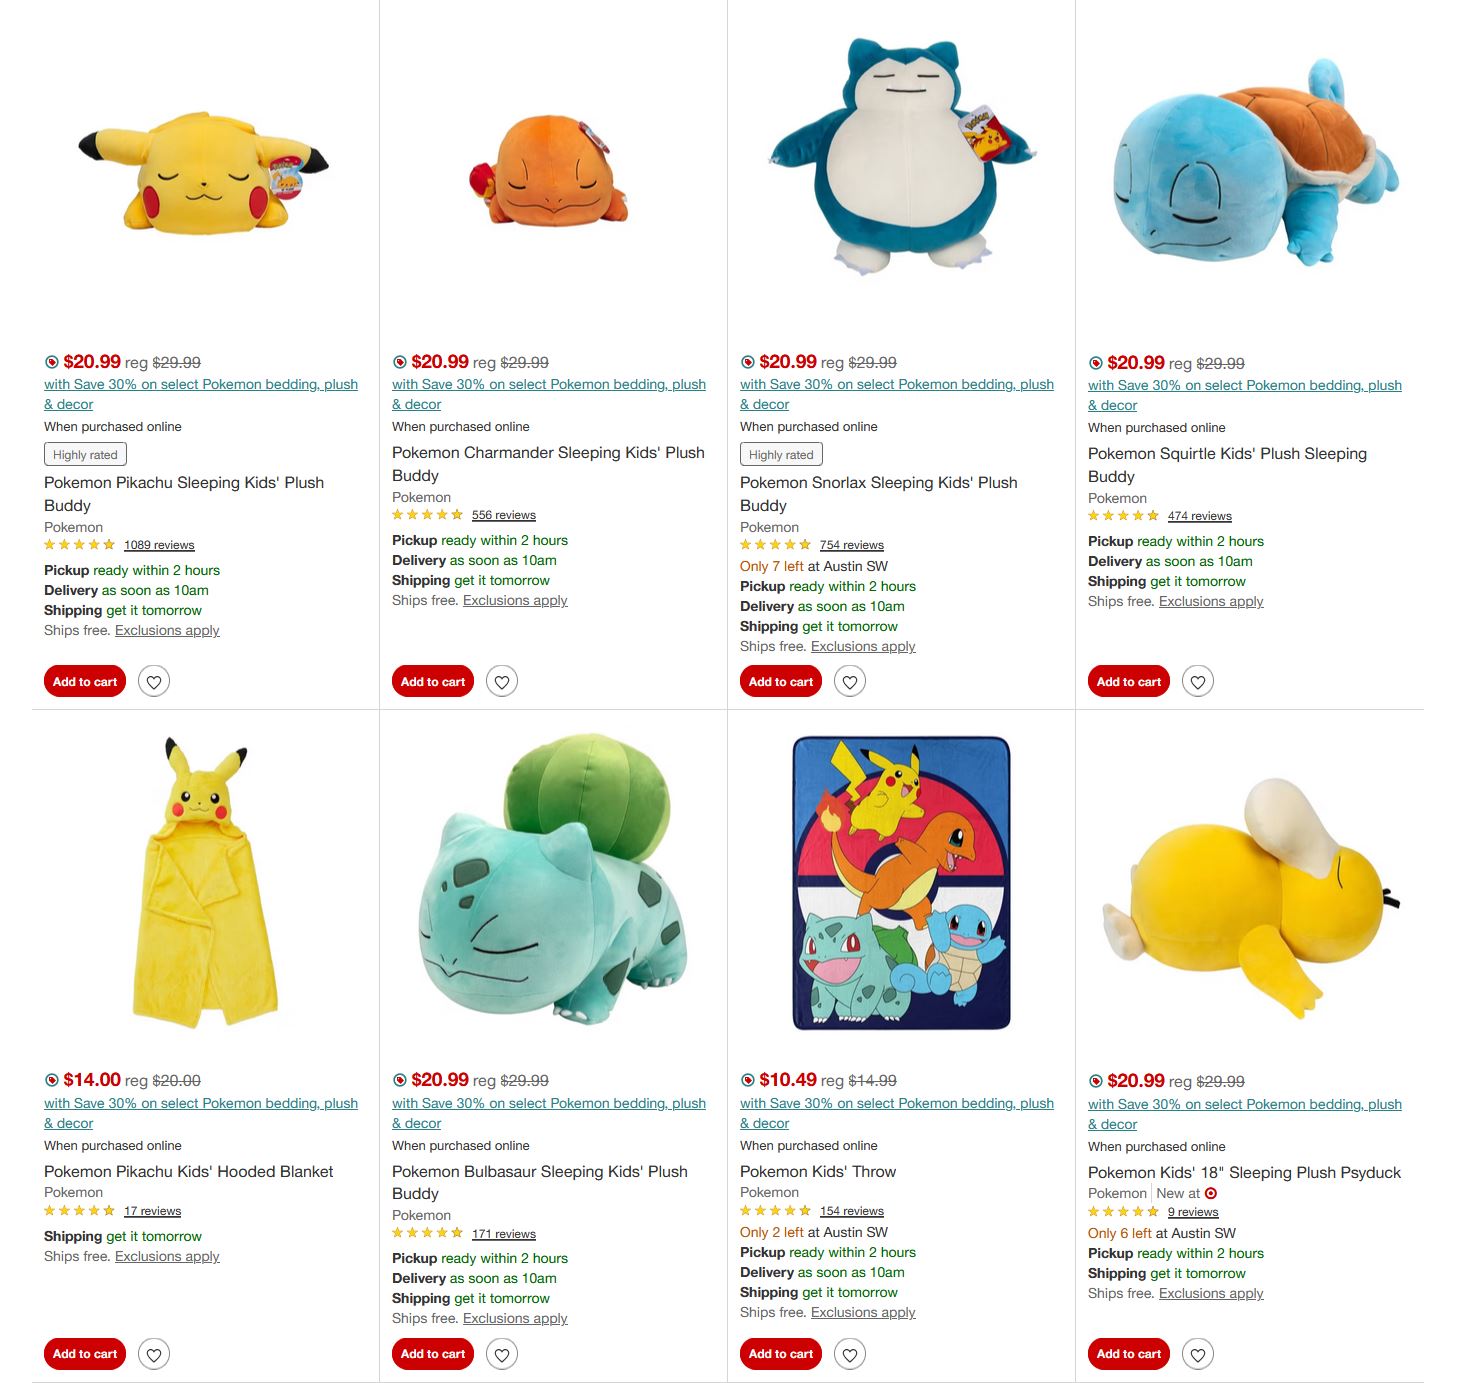Open Pokemon Squirtle Kids' Plush Sleeping Buddy title

[1227, 465]
